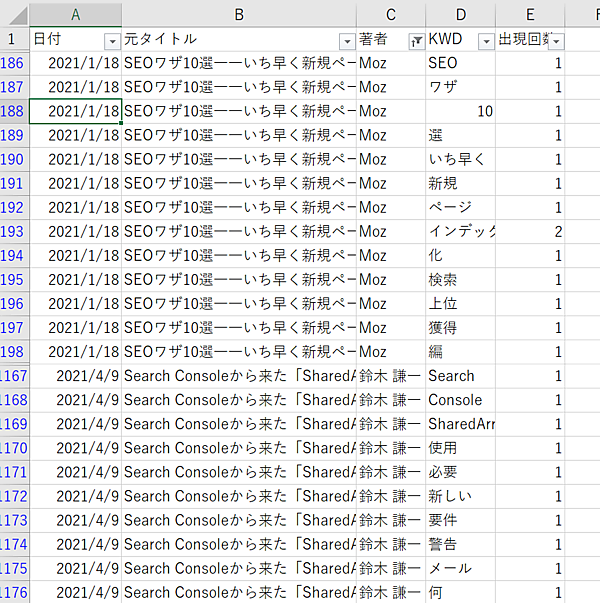Click the count cell showing 2 in row 193
600x603 pixels.
(x=530, y=232)
